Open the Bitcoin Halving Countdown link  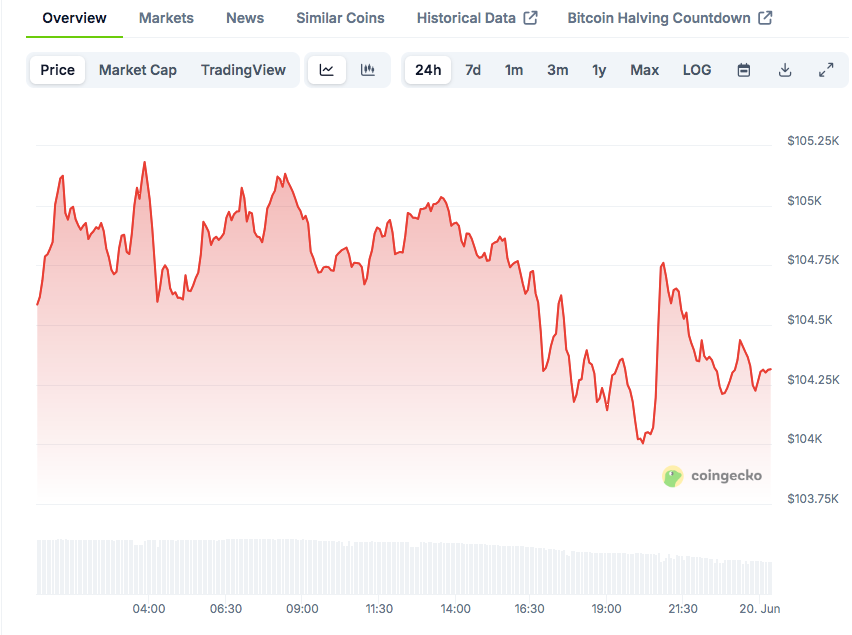coord(658,18)
